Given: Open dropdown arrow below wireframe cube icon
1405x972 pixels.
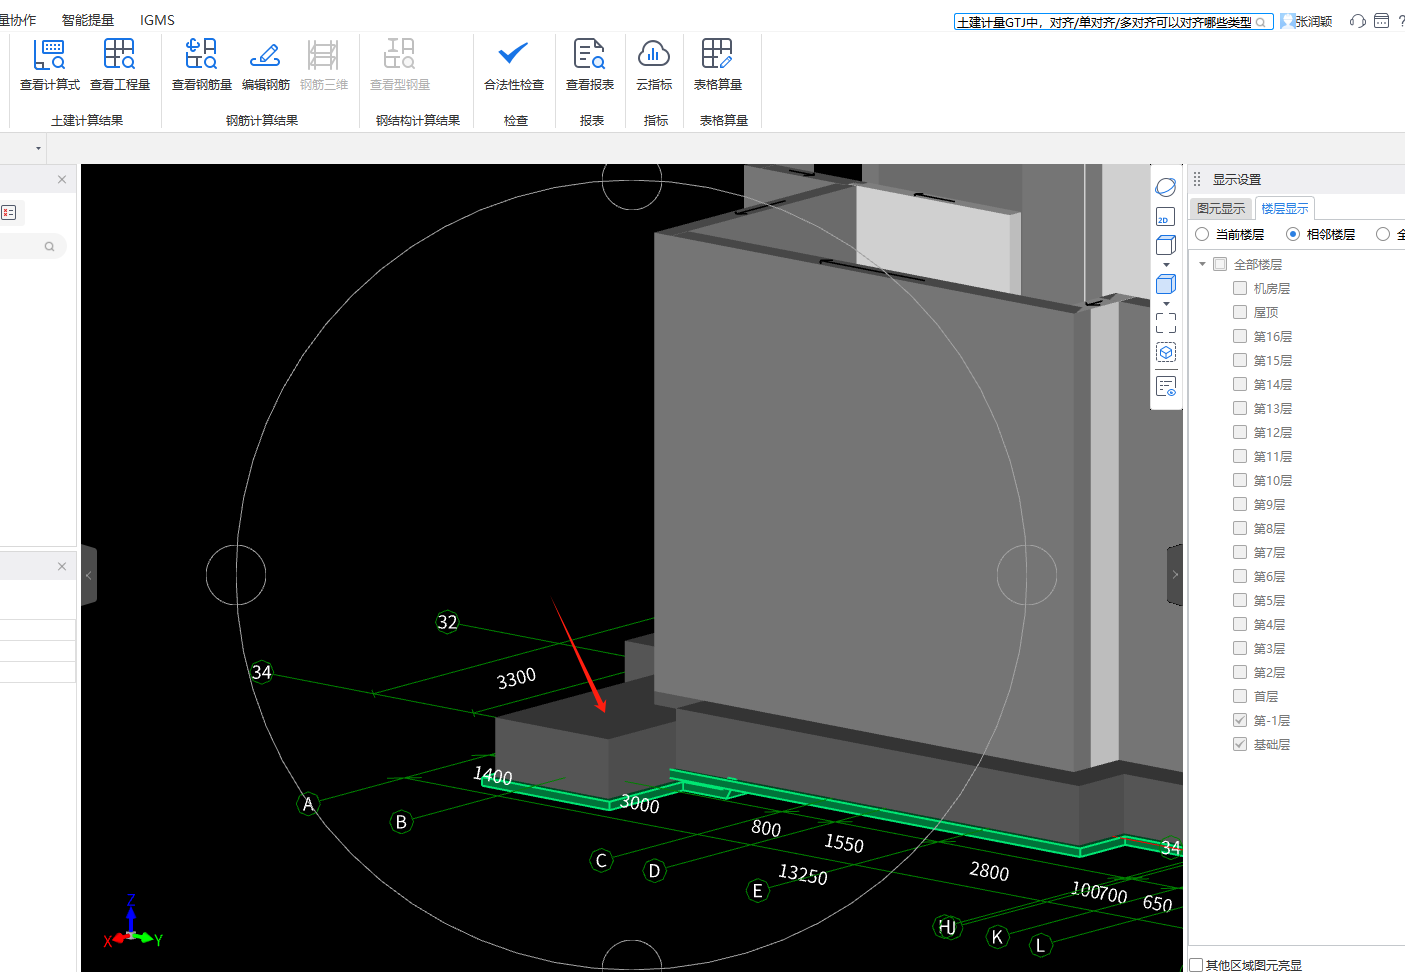Looking at the screenshot, I should click(x=1166, y=265).
